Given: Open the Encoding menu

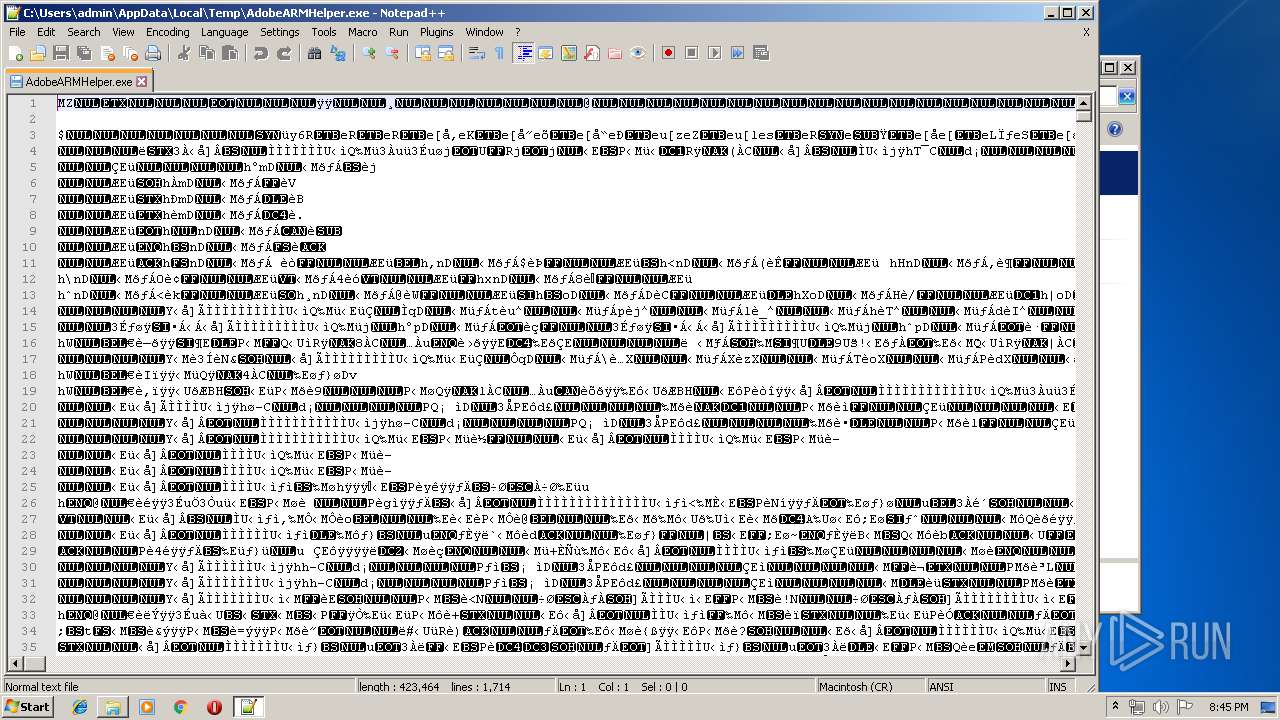Looking at the screenshot, I should (x=167, y=32).
